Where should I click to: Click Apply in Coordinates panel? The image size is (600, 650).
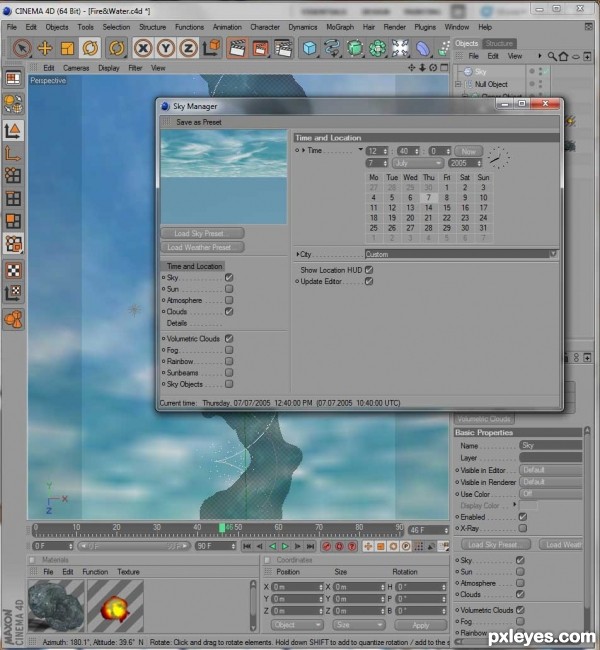[x=421, y=625]
